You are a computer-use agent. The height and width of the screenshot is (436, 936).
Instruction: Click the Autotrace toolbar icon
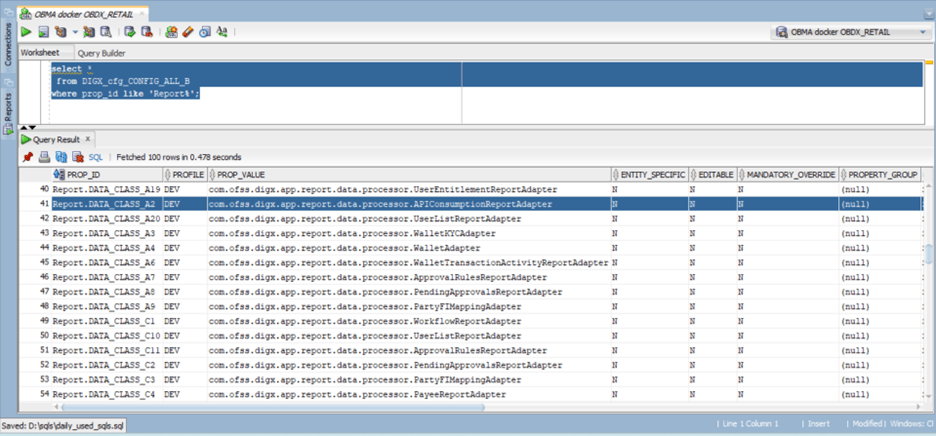click(x=90, y=32)
